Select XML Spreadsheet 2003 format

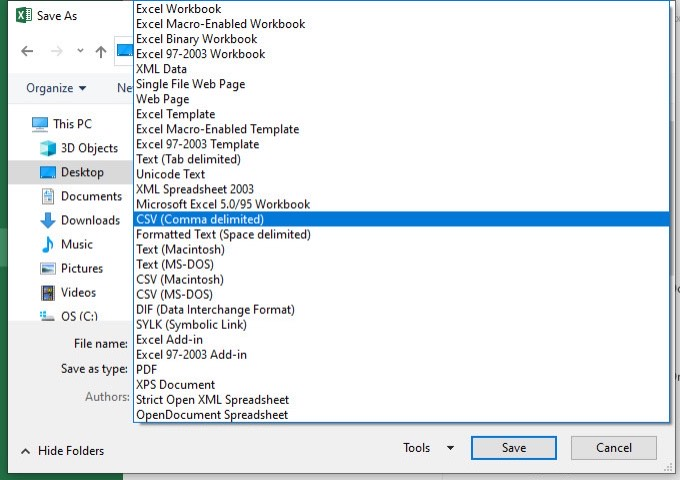point(401,189)
